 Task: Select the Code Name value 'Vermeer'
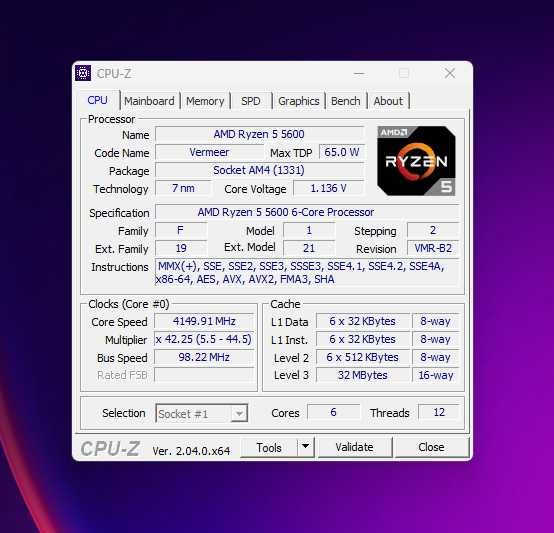(x=210, y=152)
